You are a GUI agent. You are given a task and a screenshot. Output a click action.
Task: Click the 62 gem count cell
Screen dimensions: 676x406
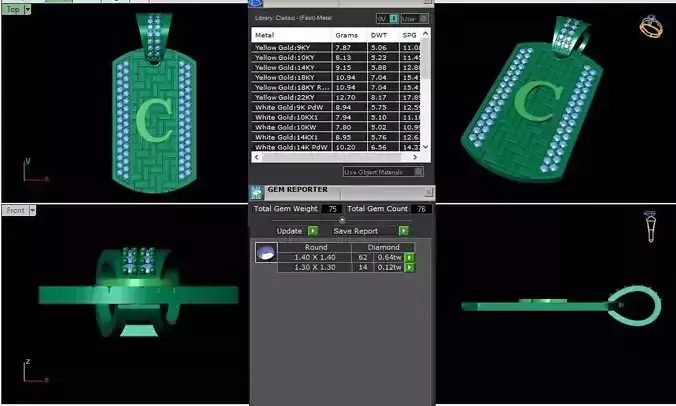363,257
